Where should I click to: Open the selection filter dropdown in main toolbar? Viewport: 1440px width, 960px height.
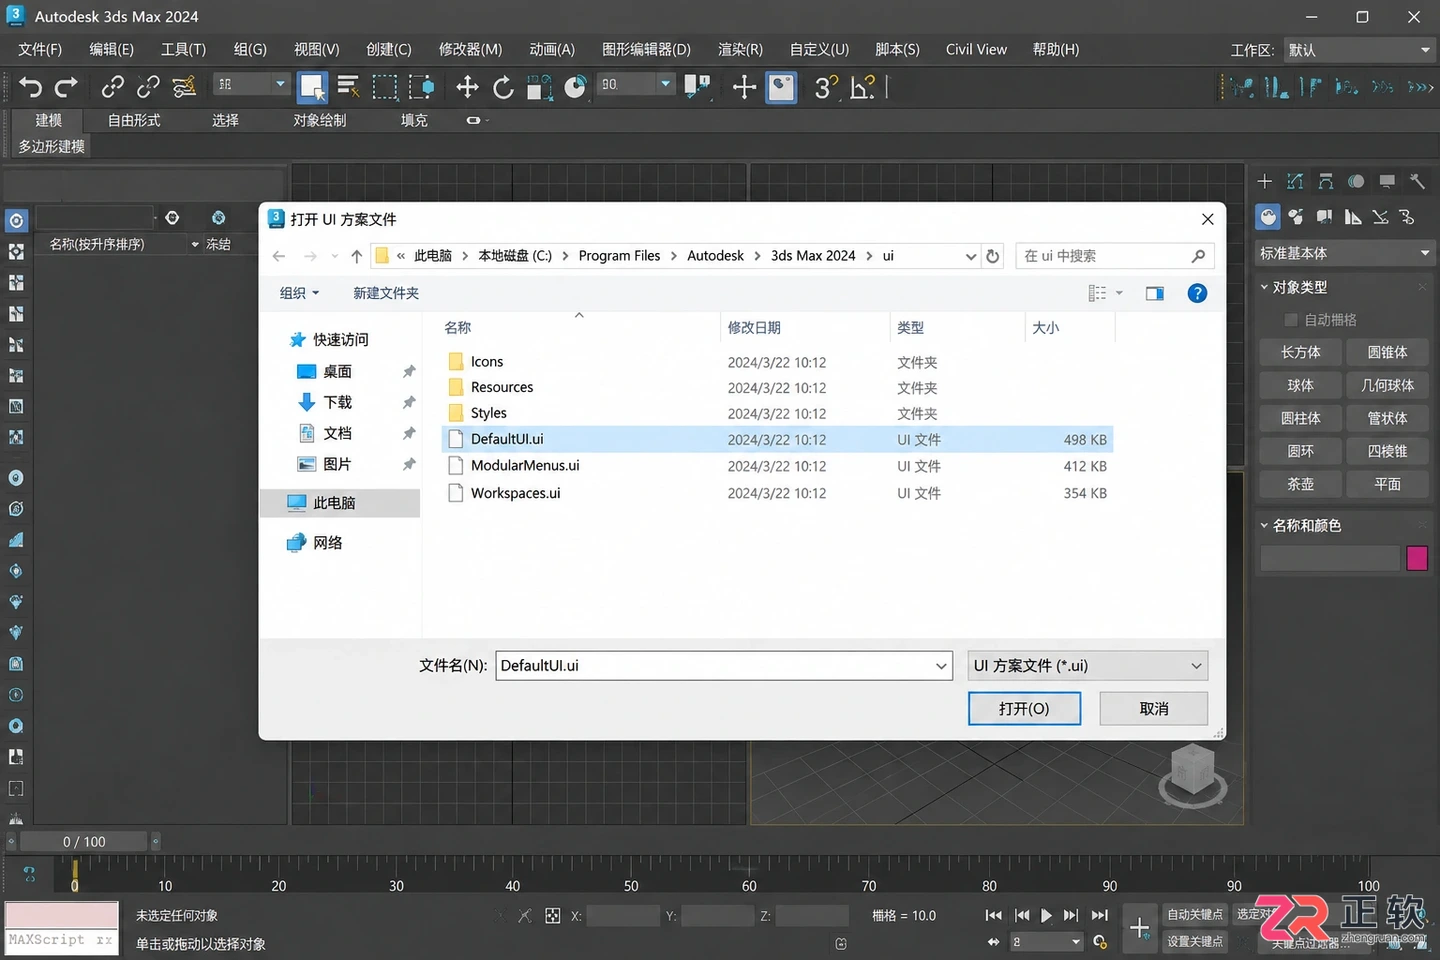251,85
